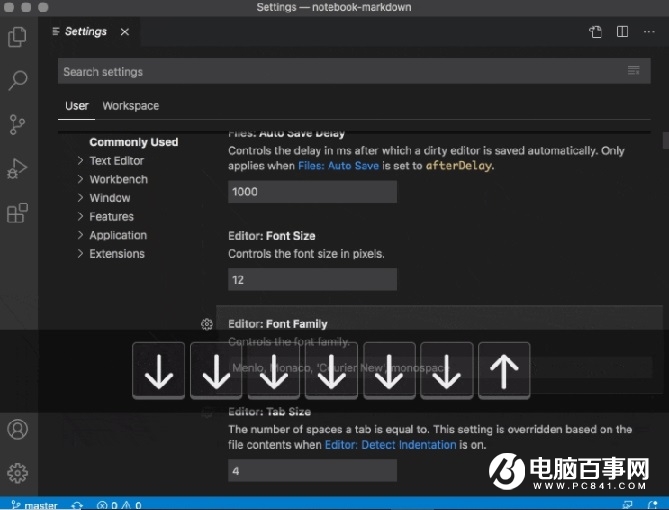Click the Editor: Font Size heading

click(x=272, y=236)
